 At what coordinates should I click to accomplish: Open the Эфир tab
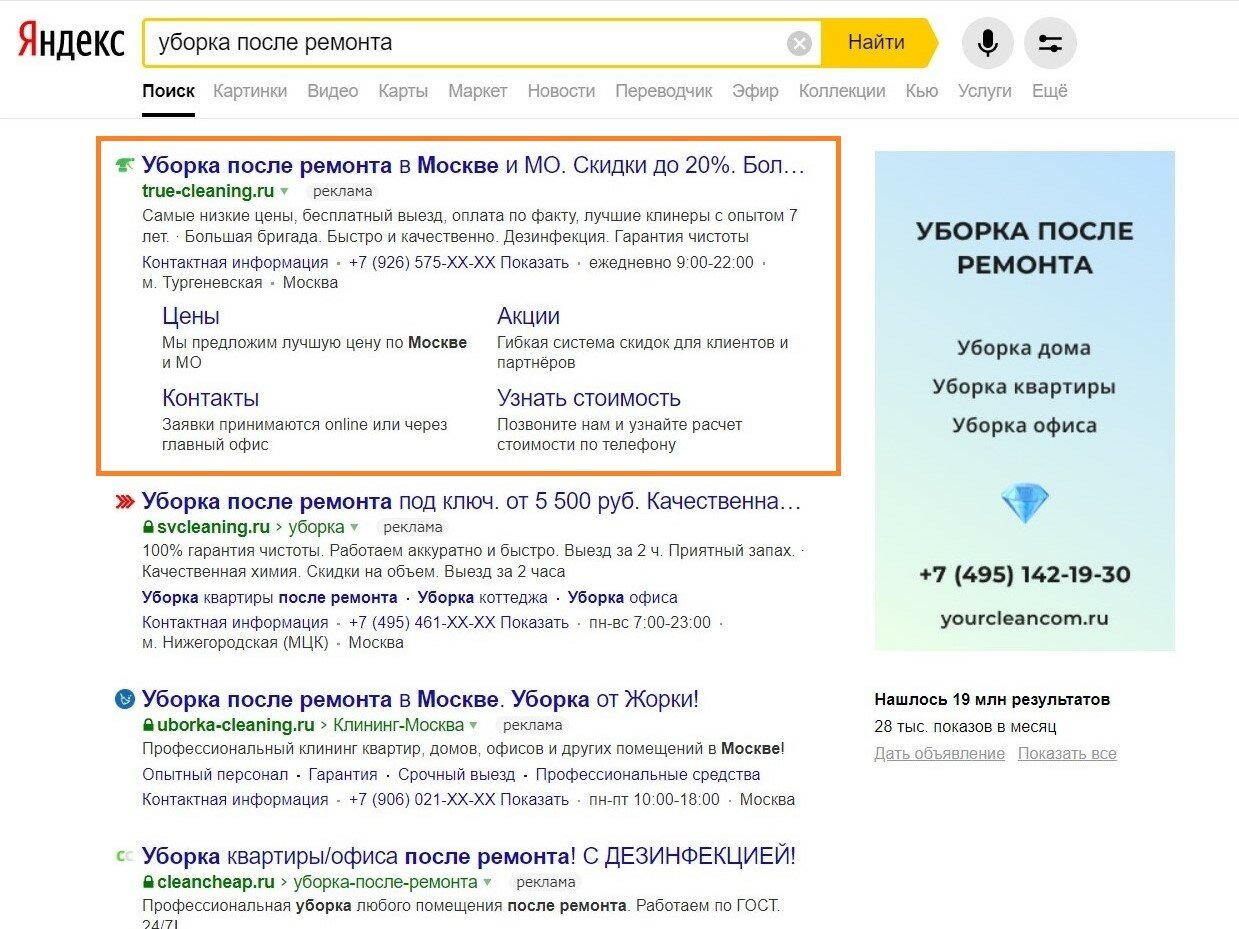[x=755, y=91]
